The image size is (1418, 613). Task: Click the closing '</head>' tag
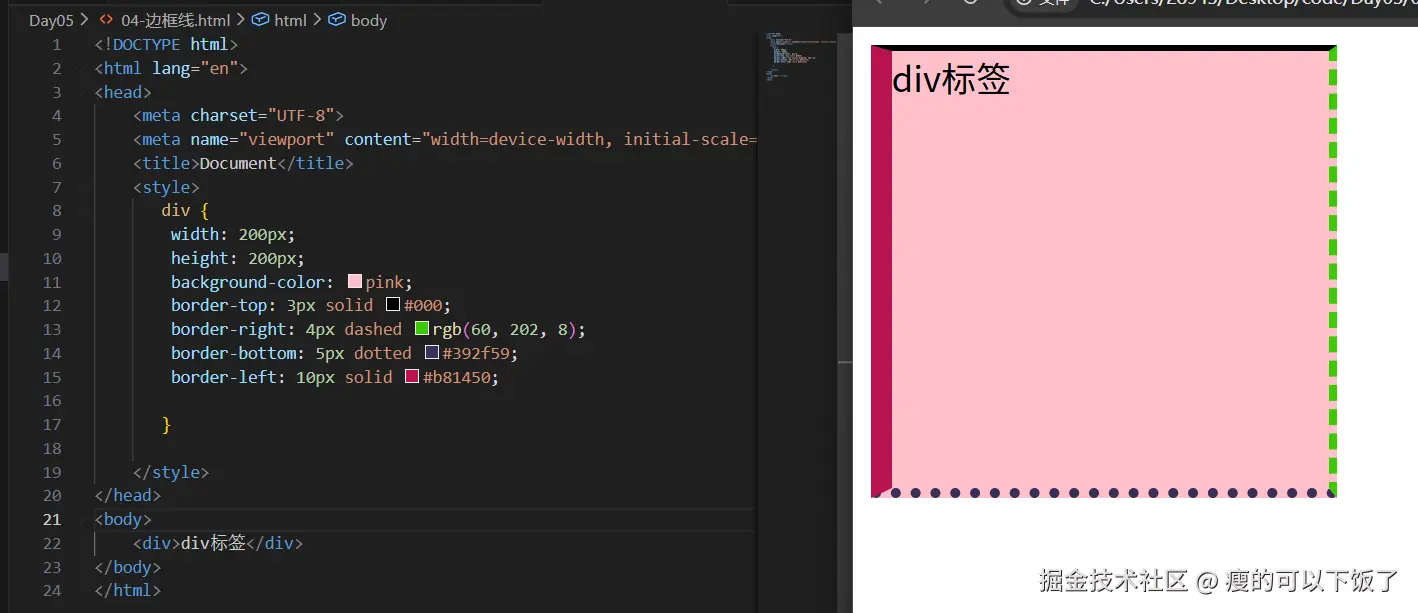(128, 496)
